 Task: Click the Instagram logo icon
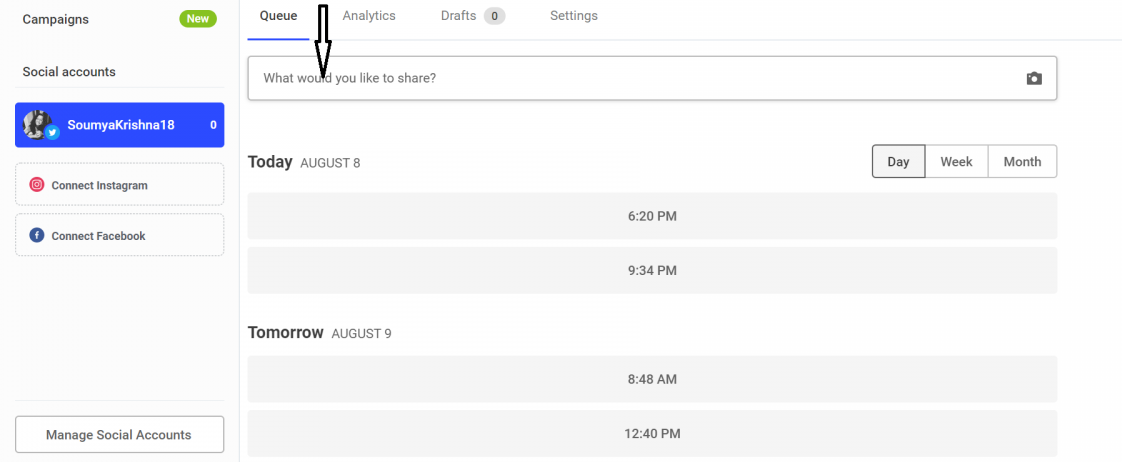click(36, 185)
